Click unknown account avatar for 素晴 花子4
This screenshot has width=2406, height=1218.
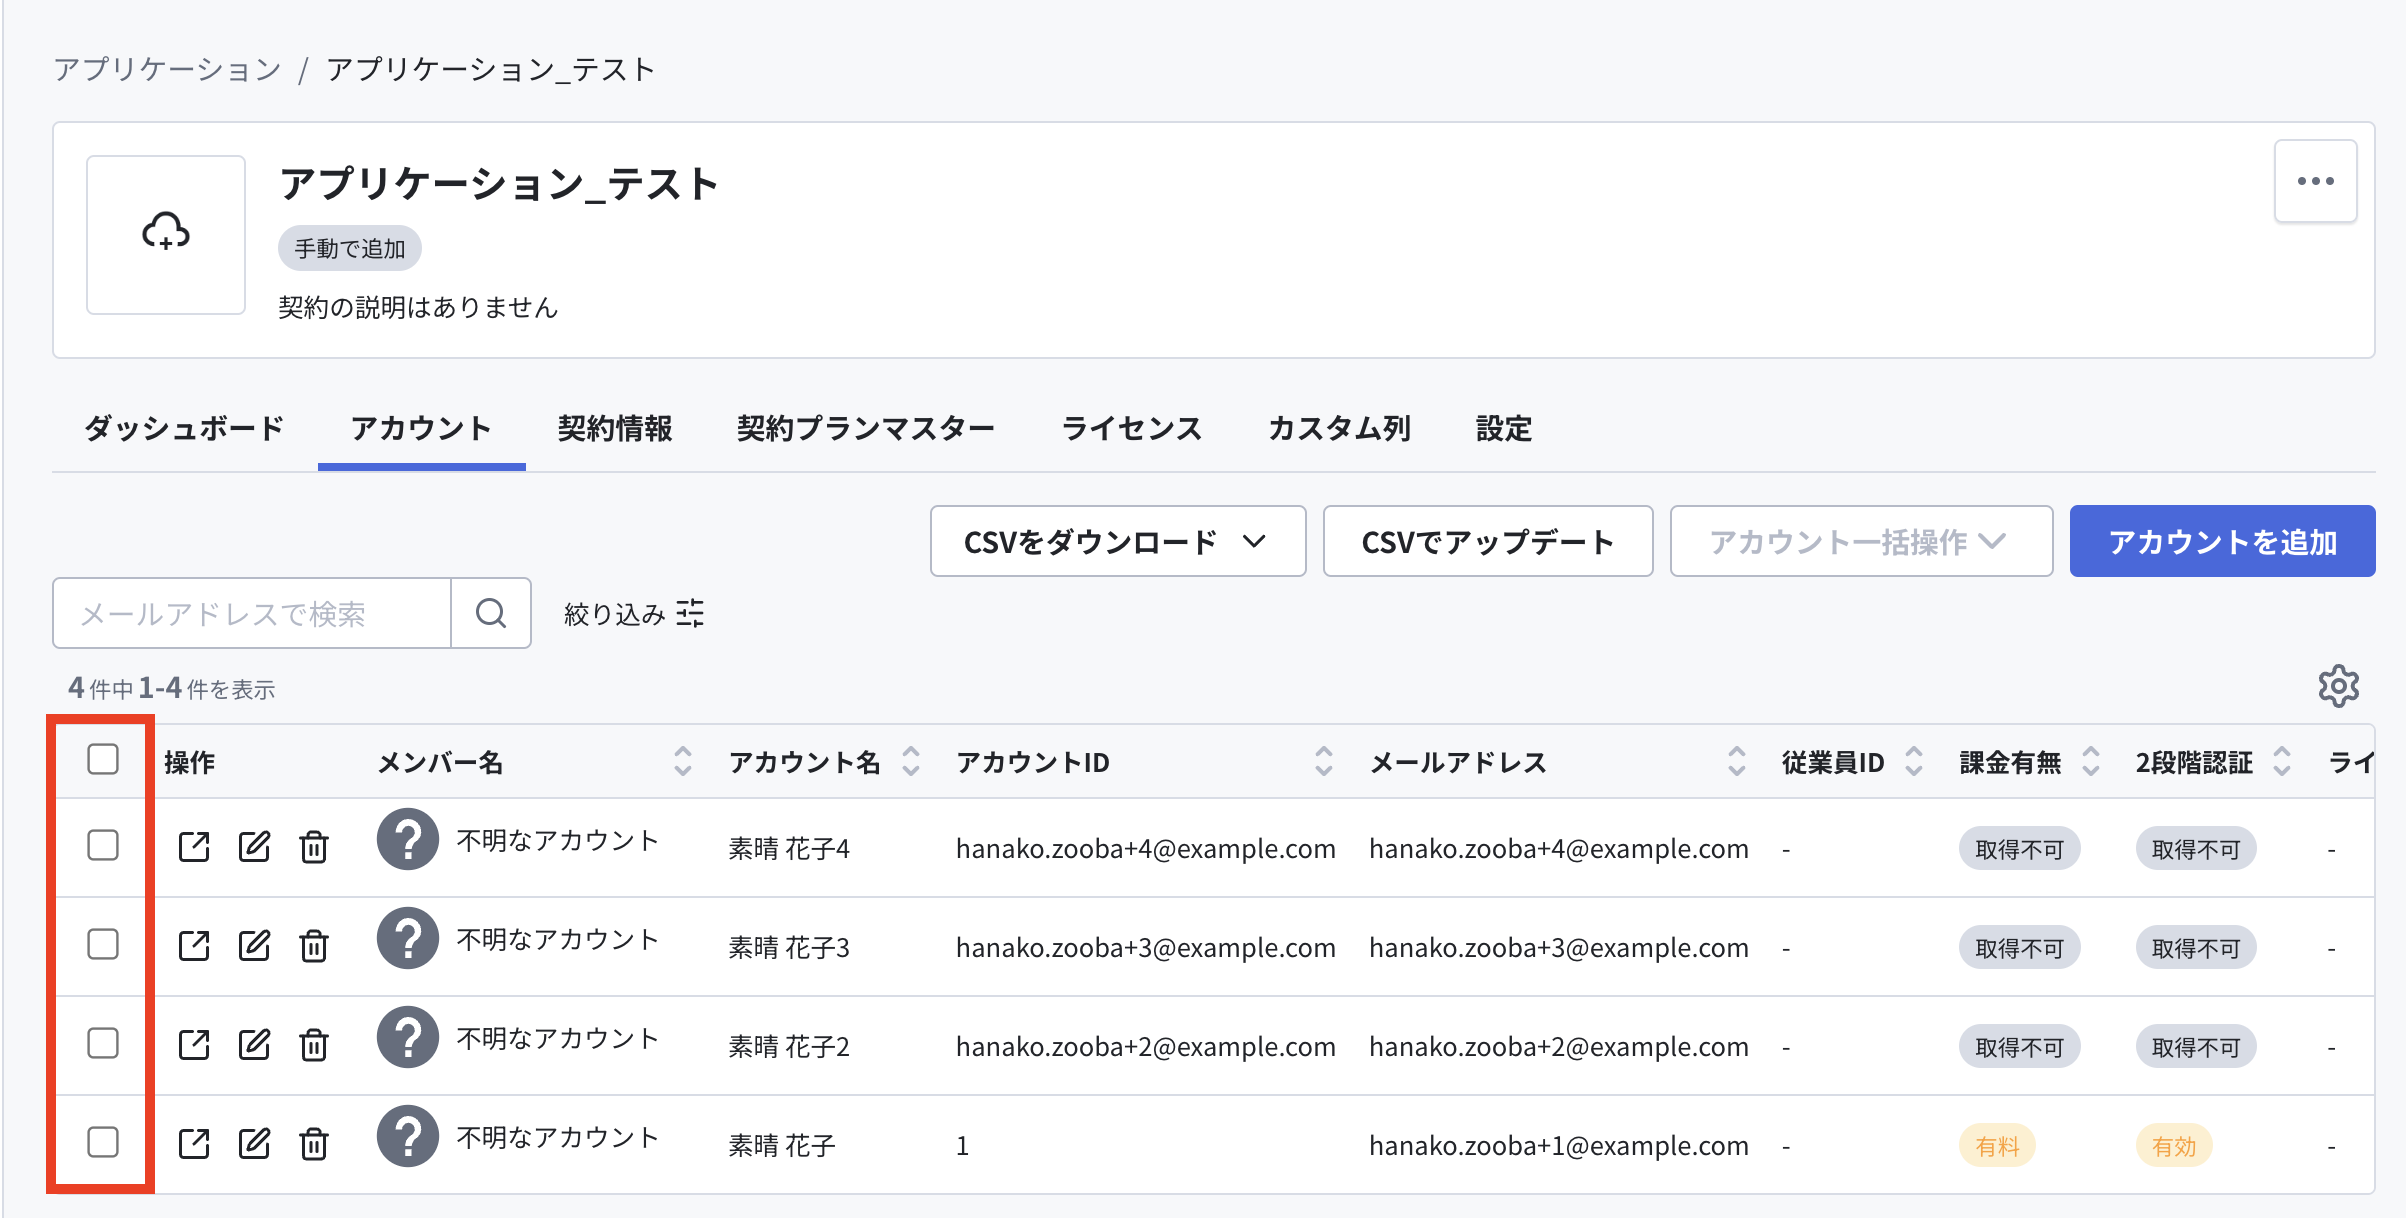[x=408, y=839]
